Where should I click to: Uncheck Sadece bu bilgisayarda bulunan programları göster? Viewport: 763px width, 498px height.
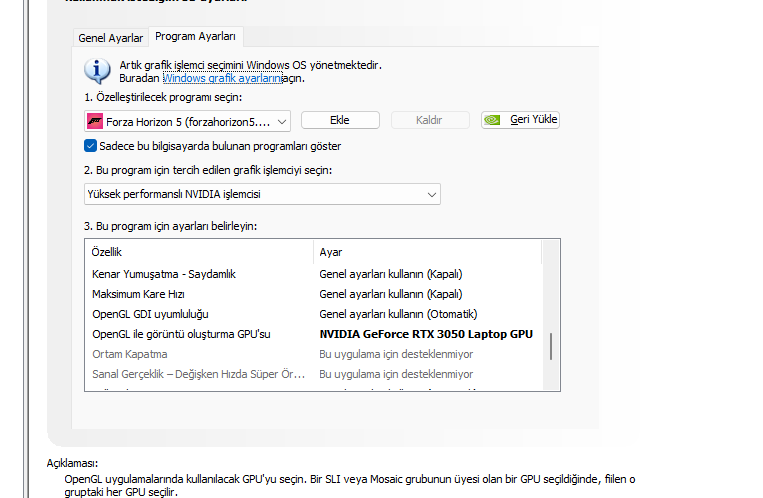coord(91,146)
